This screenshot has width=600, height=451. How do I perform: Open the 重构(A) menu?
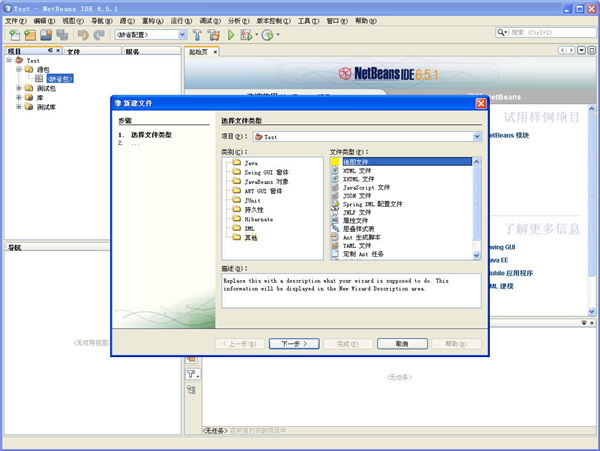(x=153, y=21)
